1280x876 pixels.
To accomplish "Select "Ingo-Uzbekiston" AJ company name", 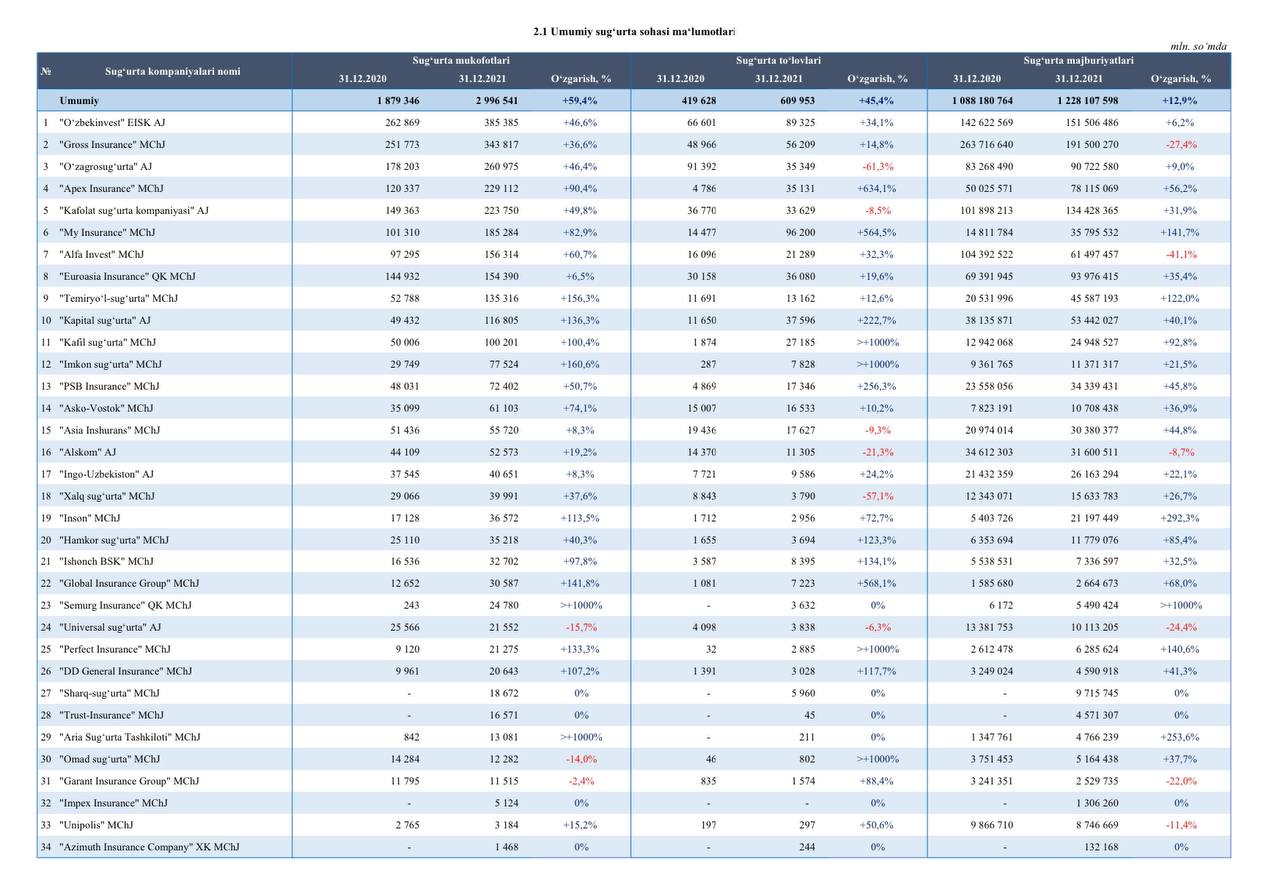I will (x=106, y=475).
